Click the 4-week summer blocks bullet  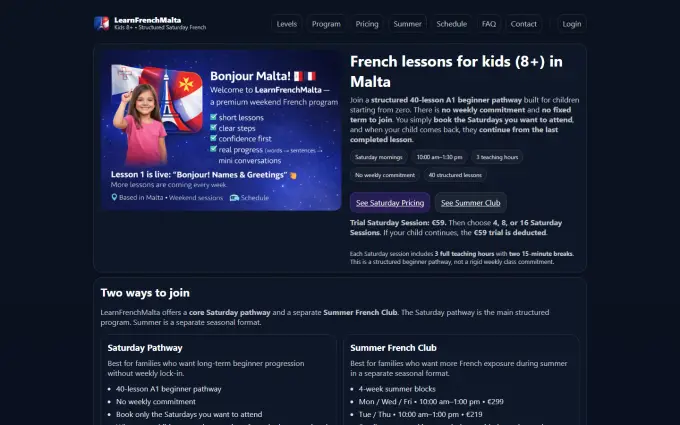click(x=397, y=389)
